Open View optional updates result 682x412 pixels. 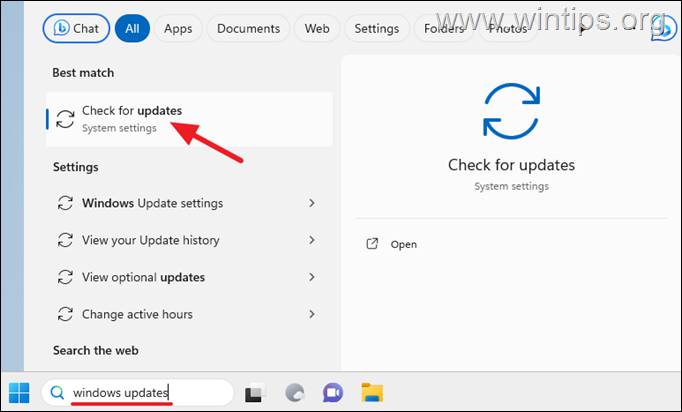[x=189, y=277]
